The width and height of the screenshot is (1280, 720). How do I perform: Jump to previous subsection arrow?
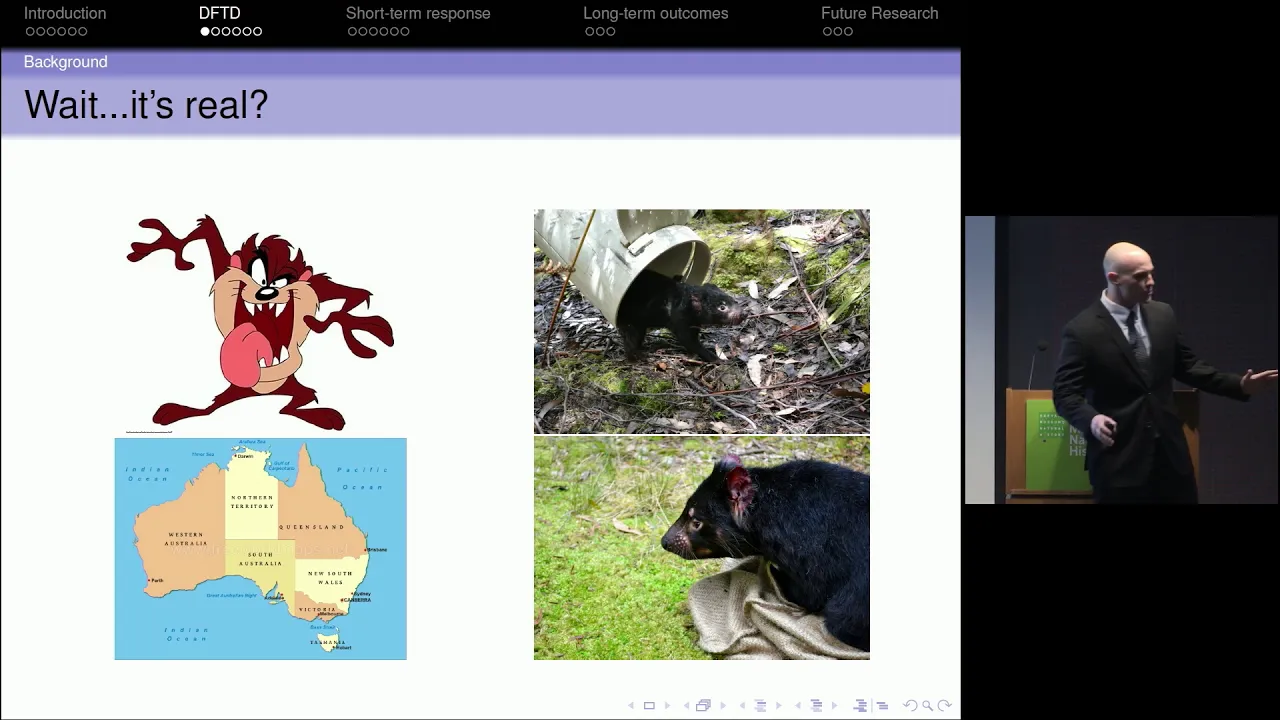[x=742, y=705]
